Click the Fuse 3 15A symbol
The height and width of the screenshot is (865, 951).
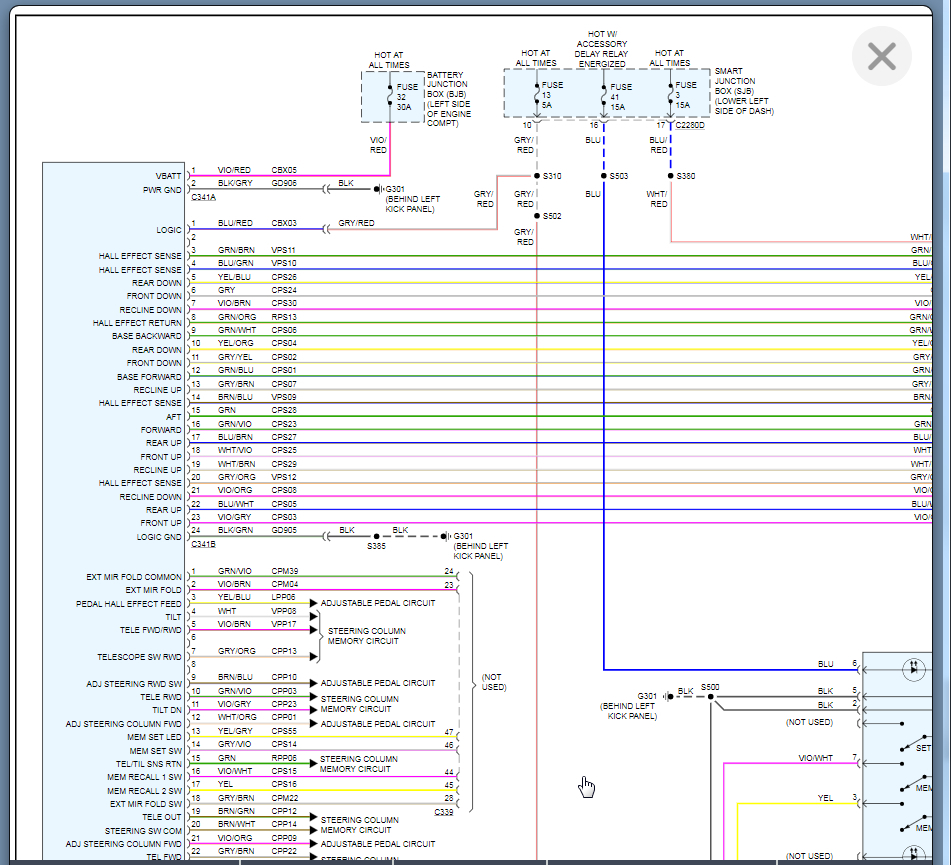(x=670, y=94)
